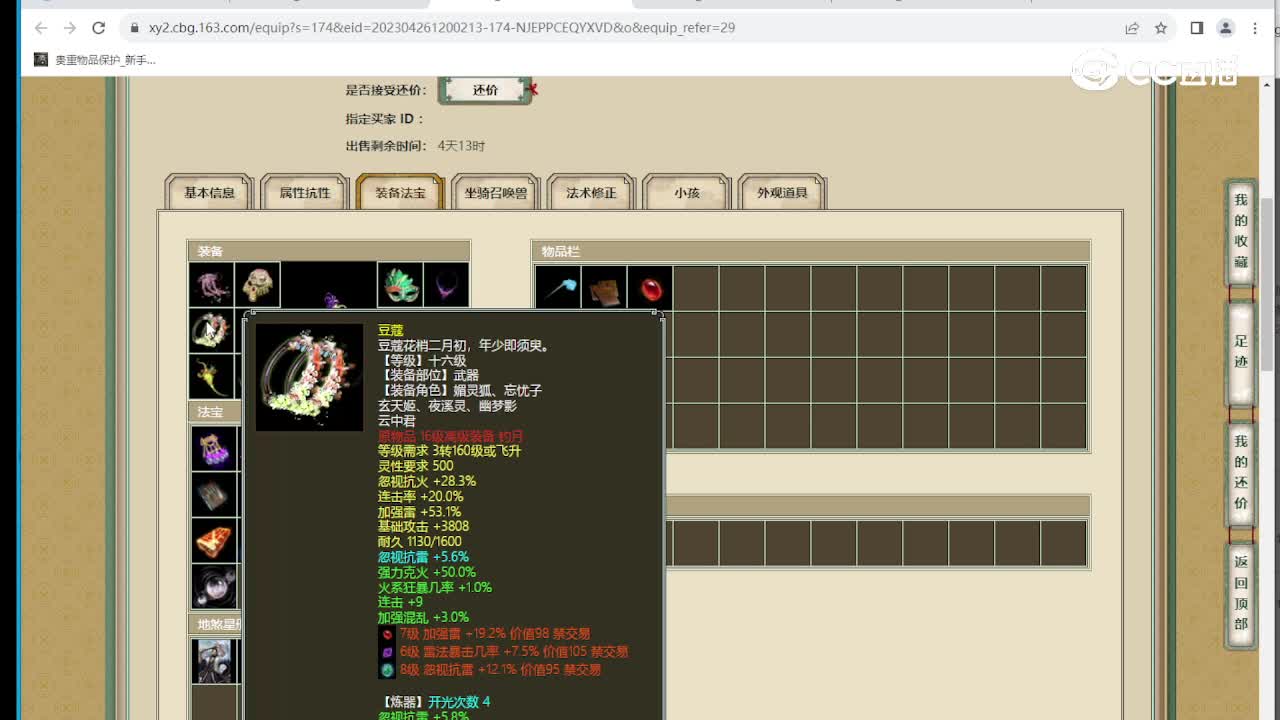Click the 忽视抗火 +28.3% stat line
Image resolution: width=1280 pixels, height=720 pixels.
427,481
